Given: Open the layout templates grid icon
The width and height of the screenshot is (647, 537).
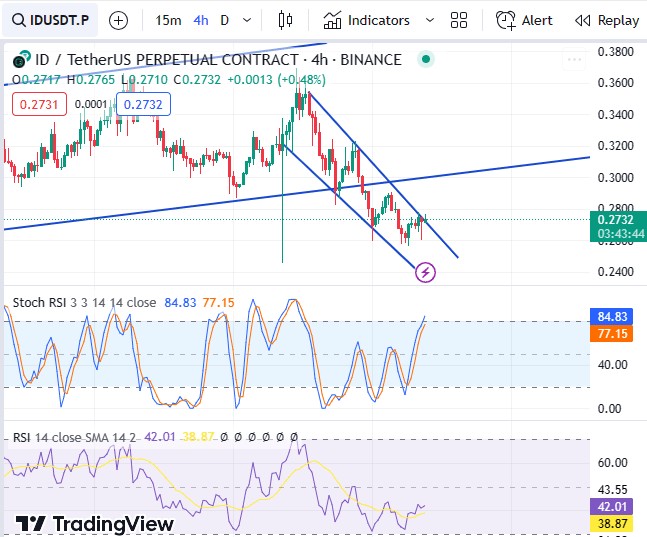Looking at the screenshot, I should pos(459,20).
